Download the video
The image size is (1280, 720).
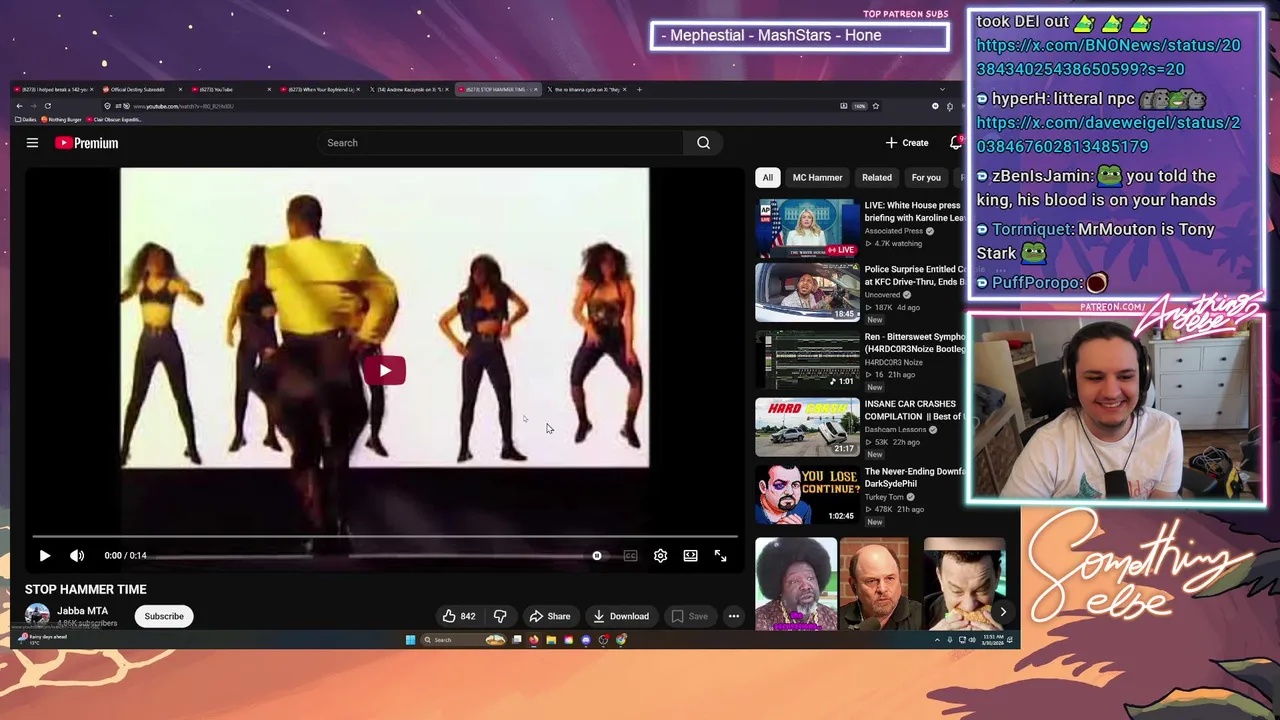pos(621,616)
